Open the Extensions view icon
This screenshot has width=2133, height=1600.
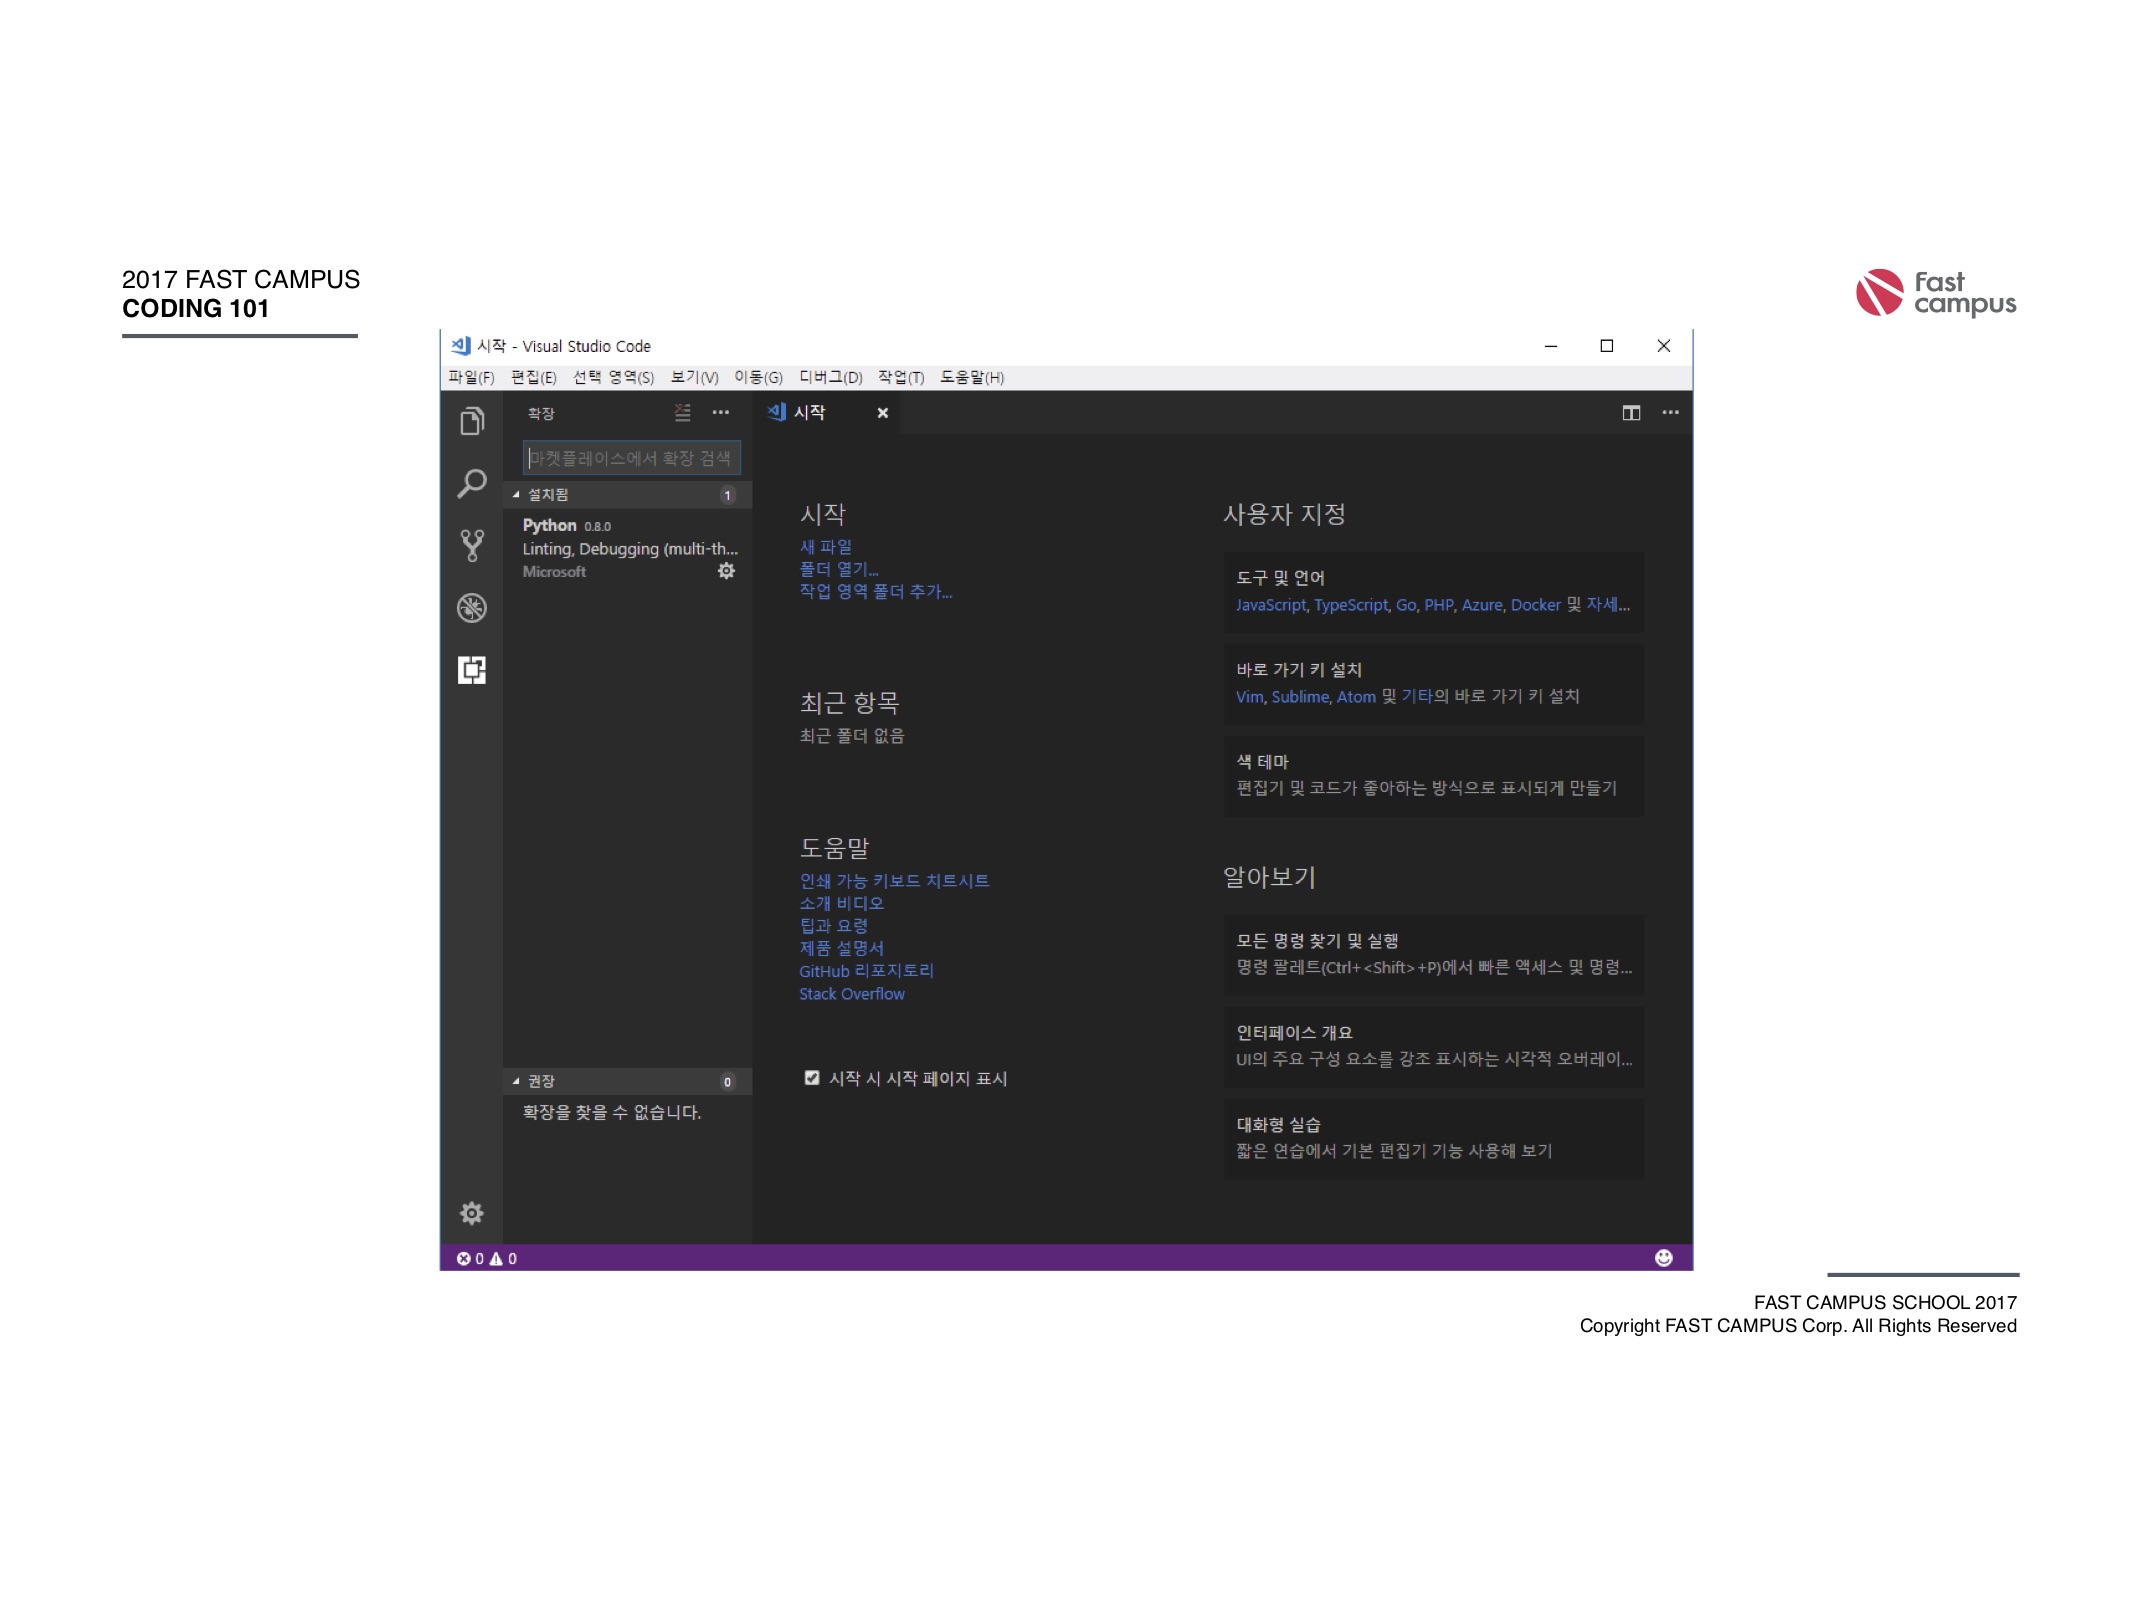pyautogui.click(x=472, y=670)
